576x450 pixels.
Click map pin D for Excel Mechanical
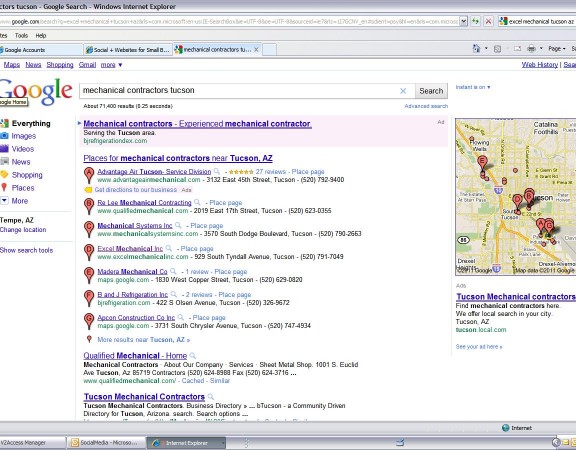coord(89,252)
